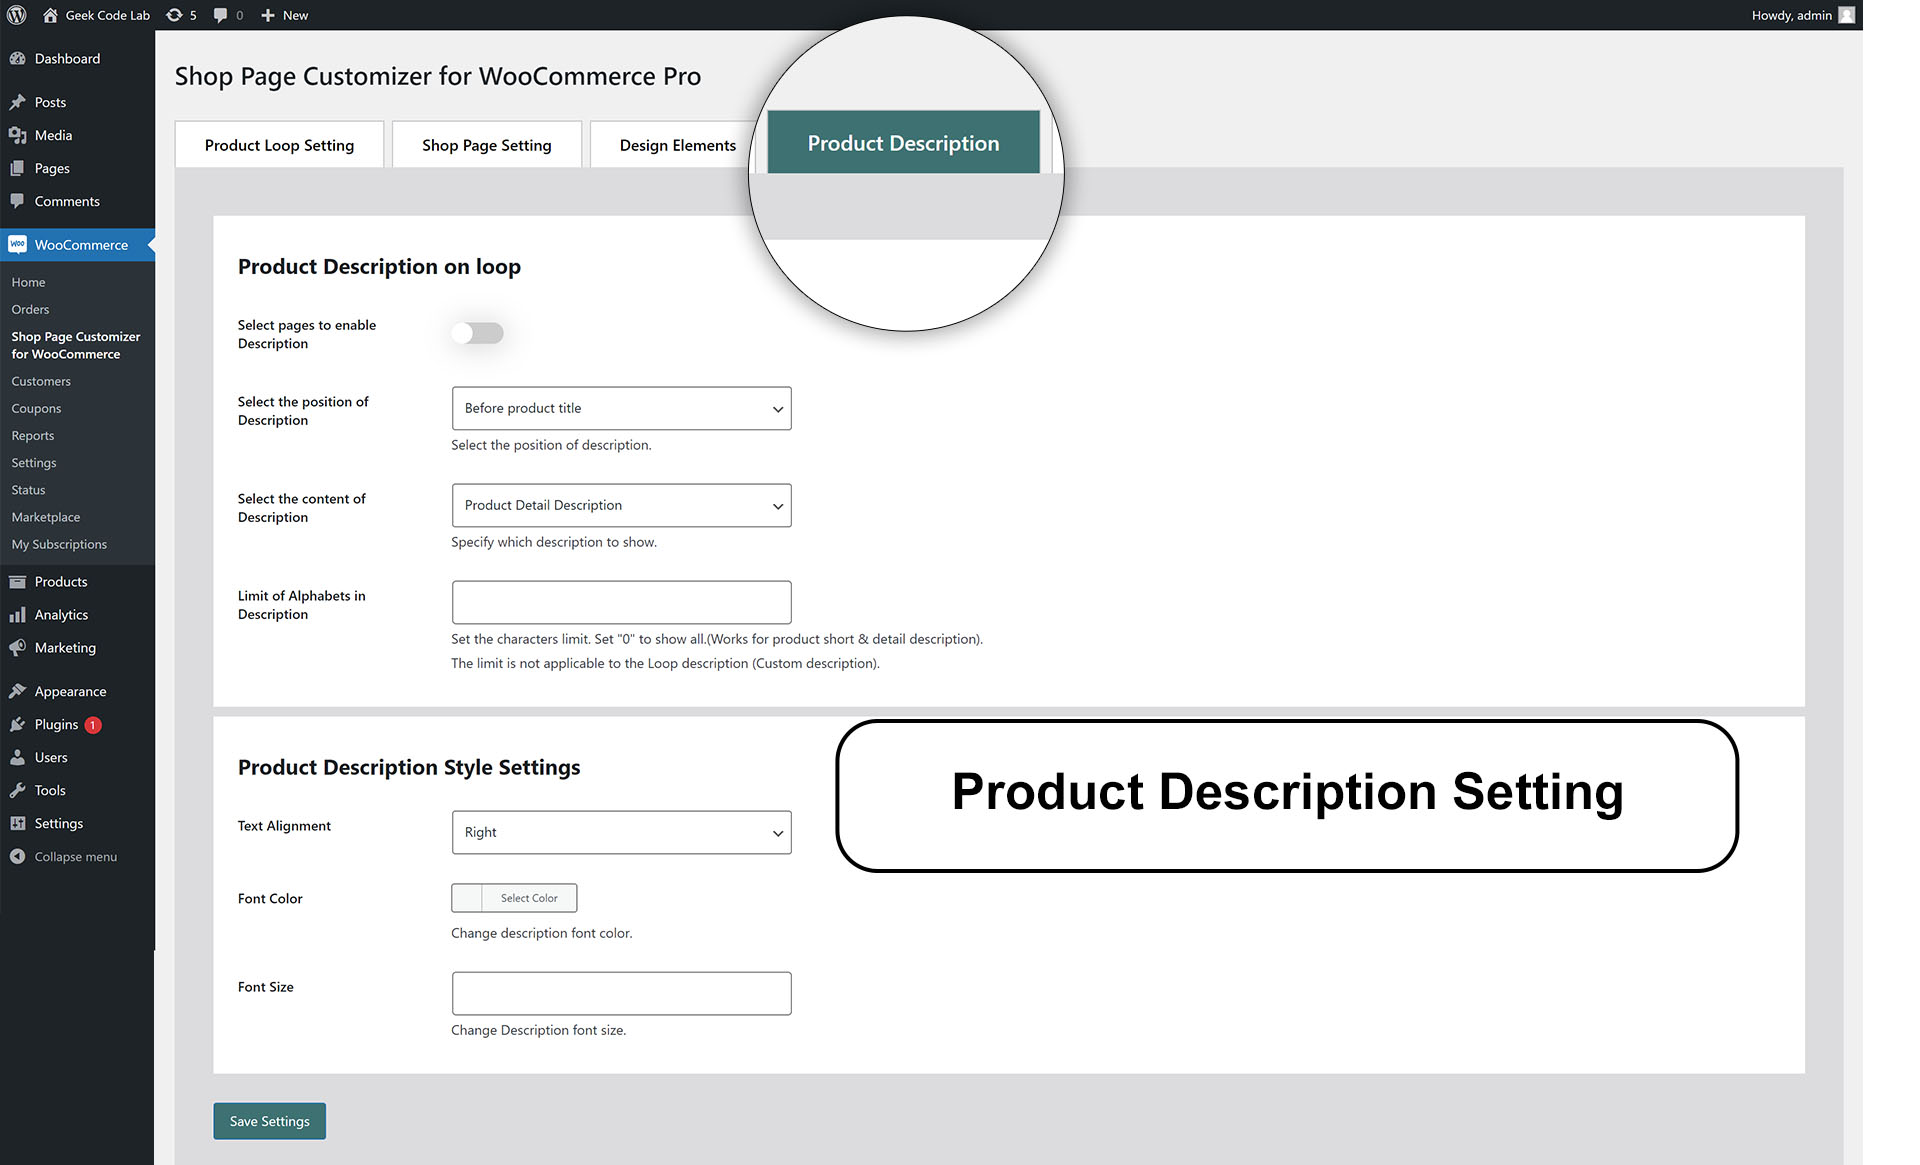Click the Products icon in sidebar
Viewport: 1920px width, 1165px height.
[17, 582]
